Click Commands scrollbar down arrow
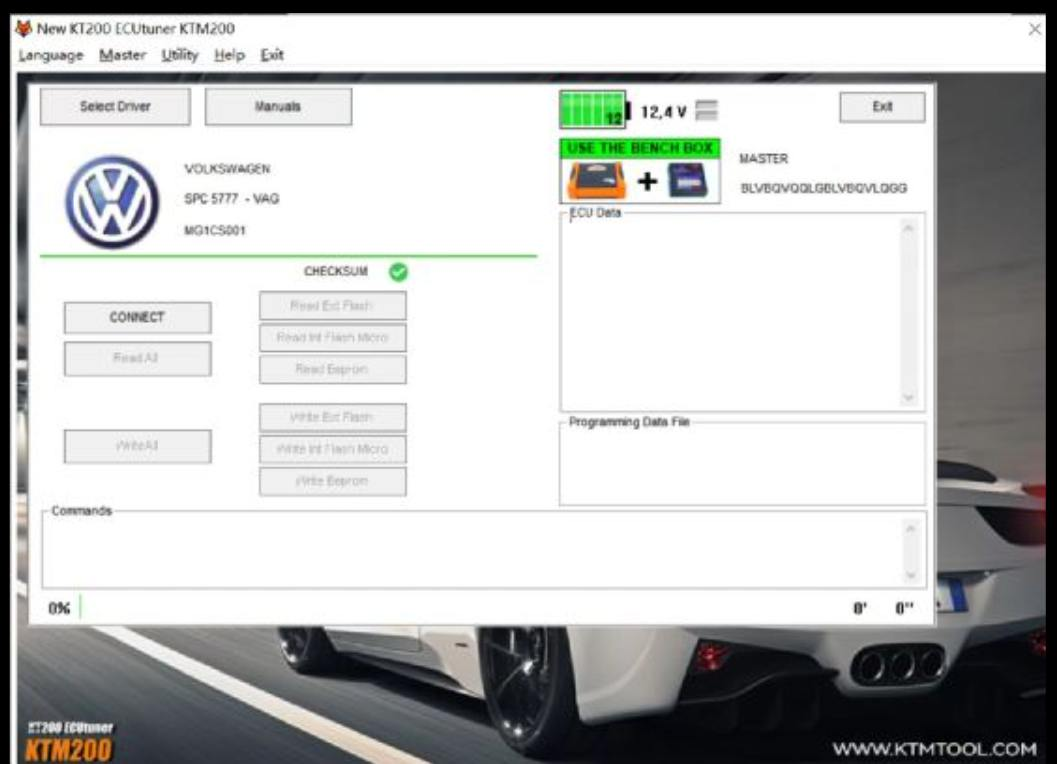This screenshot has width=1057, height=764. (911, 575)
